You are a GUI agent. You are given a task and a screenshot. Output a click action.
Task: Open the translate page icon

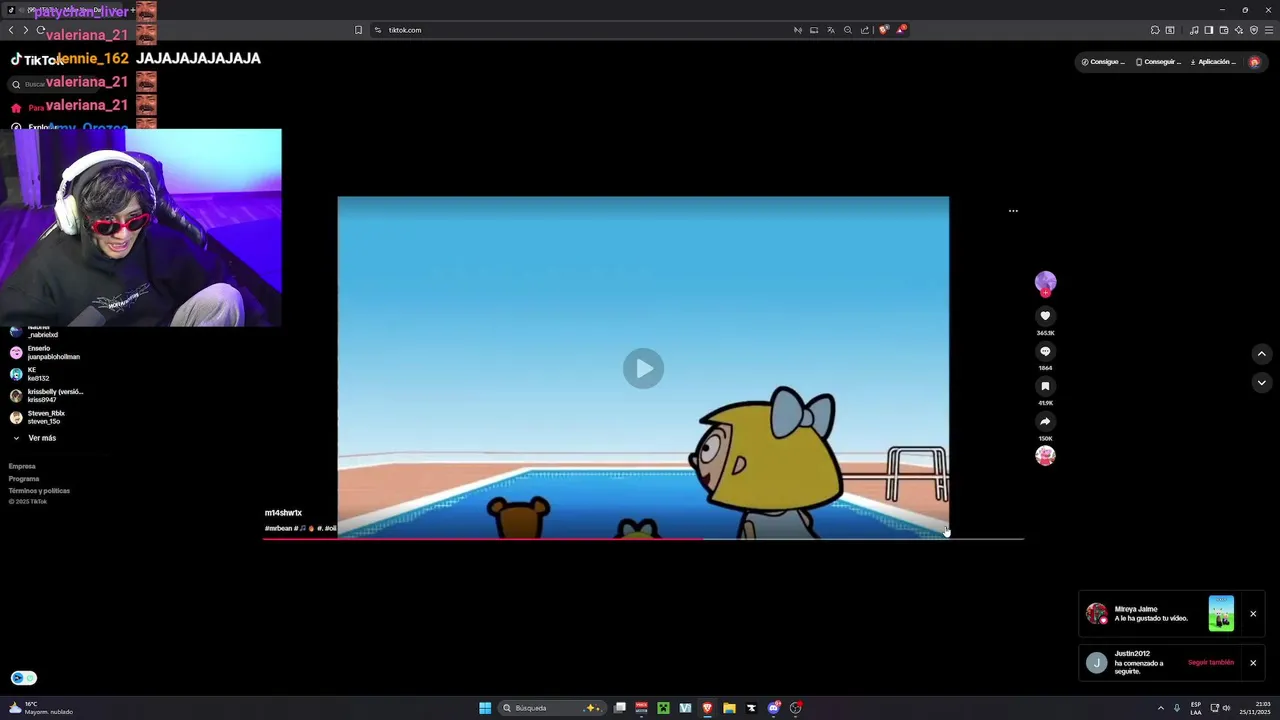pos(830,30)
